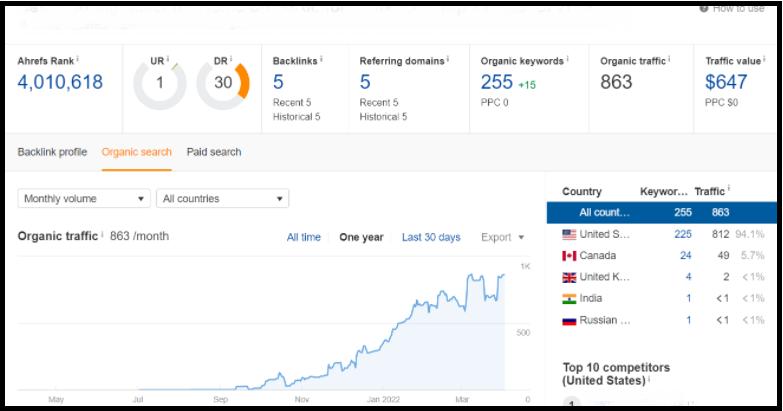
Task: Click the DR gauge showing 30
Action: (x=223, y=83)
